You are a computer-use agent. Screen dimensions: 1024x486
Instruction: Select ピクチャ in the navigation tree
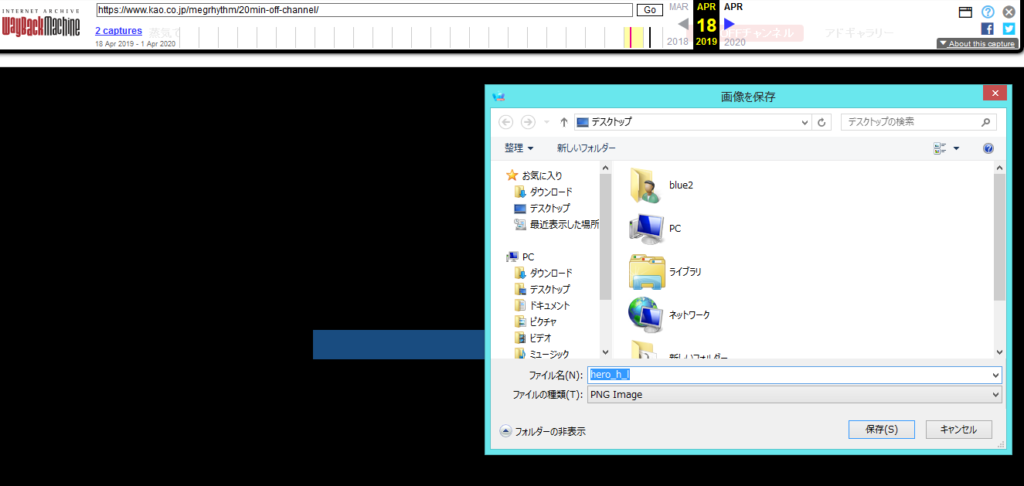pyautogui.click(x=548, y=321)
